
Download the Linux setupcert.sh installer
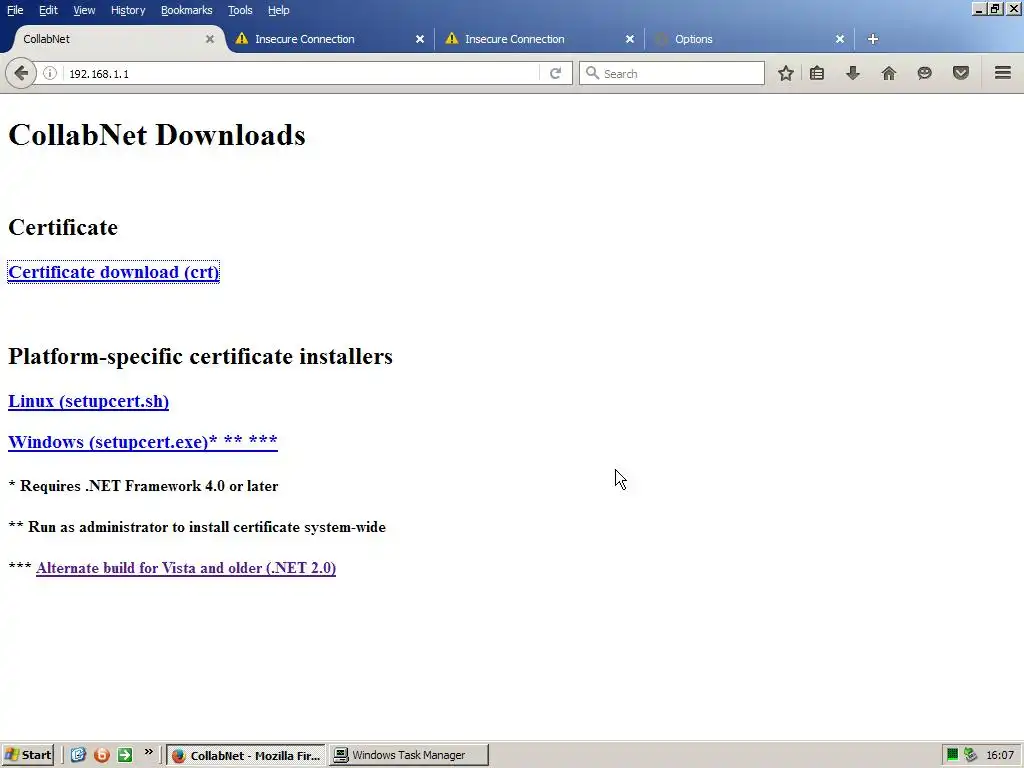88,401
